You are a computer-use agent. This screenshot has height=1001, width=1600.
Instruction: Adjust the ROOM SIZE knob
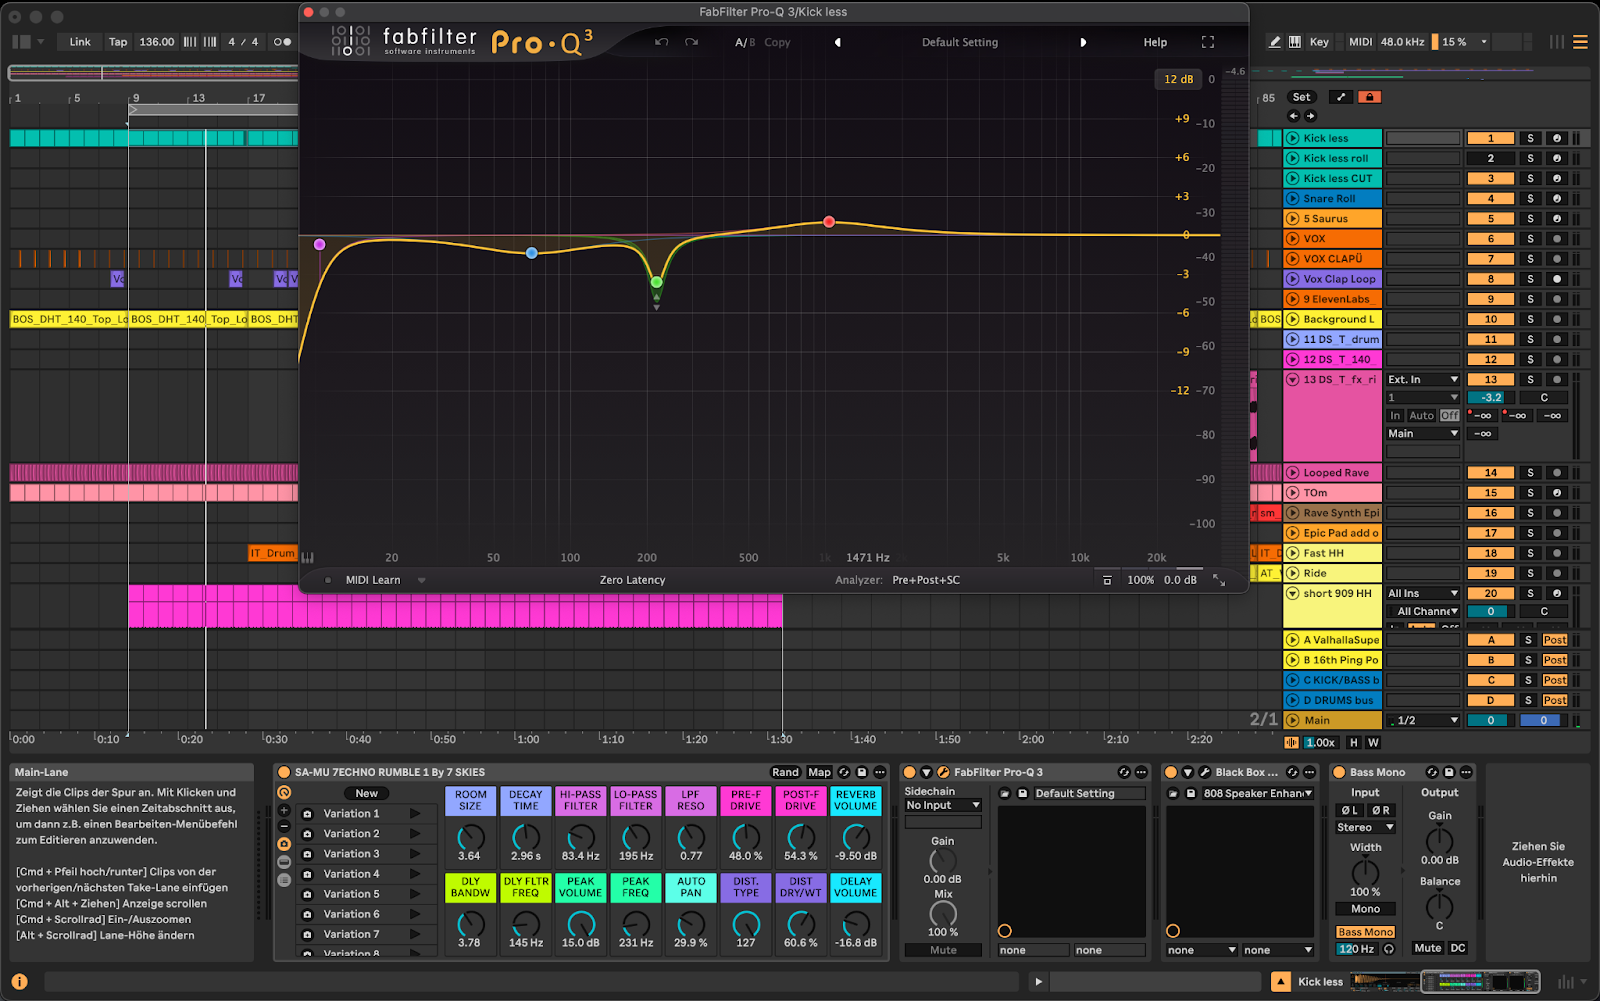point(470,837)
